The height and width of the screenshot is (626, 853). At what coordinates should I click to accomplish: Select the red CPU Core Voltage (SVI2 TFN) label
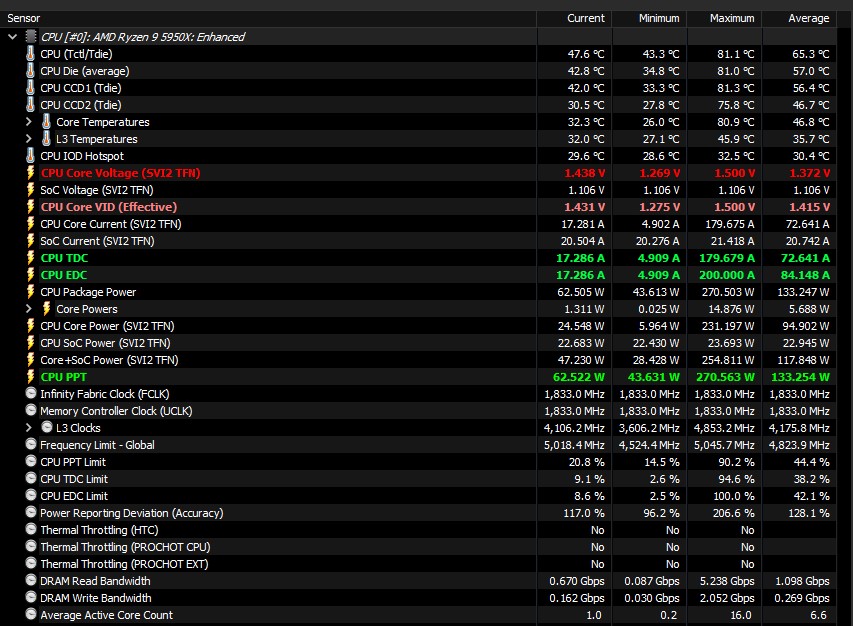(x=120, y=173)
